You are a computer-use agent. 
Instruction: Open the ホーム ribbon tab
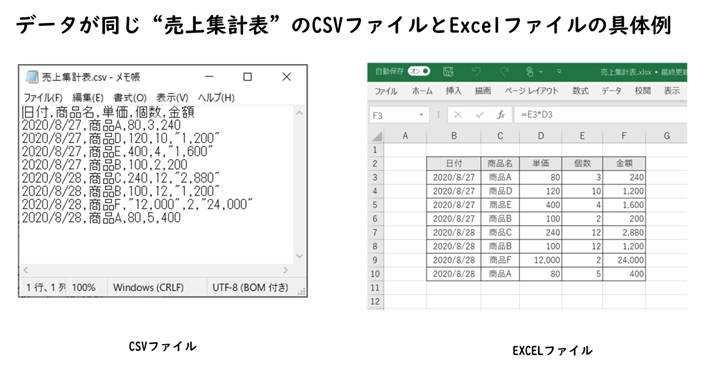pyautogui.click(x=422, y=91)
